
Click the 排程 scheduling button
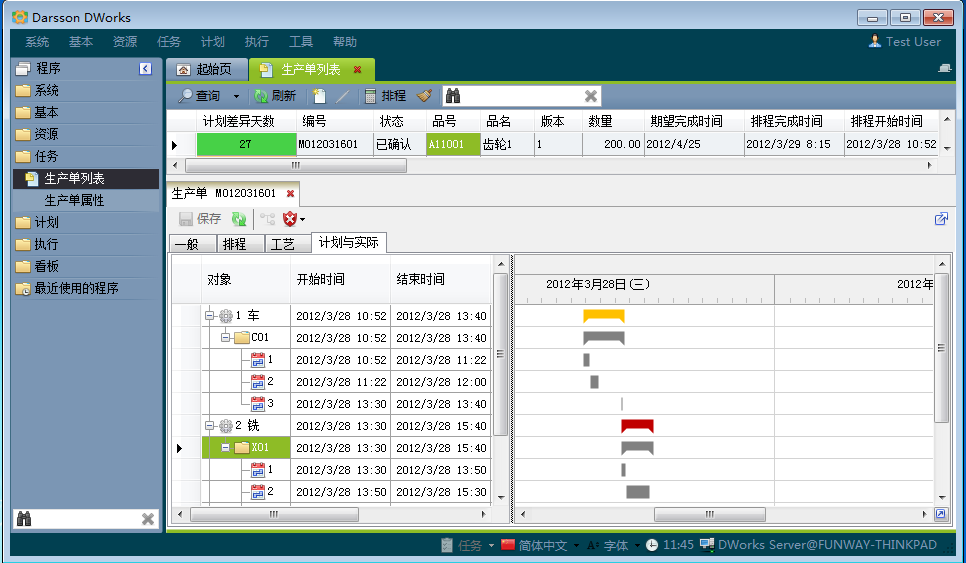pyautogui.click(x=384, y=96)
